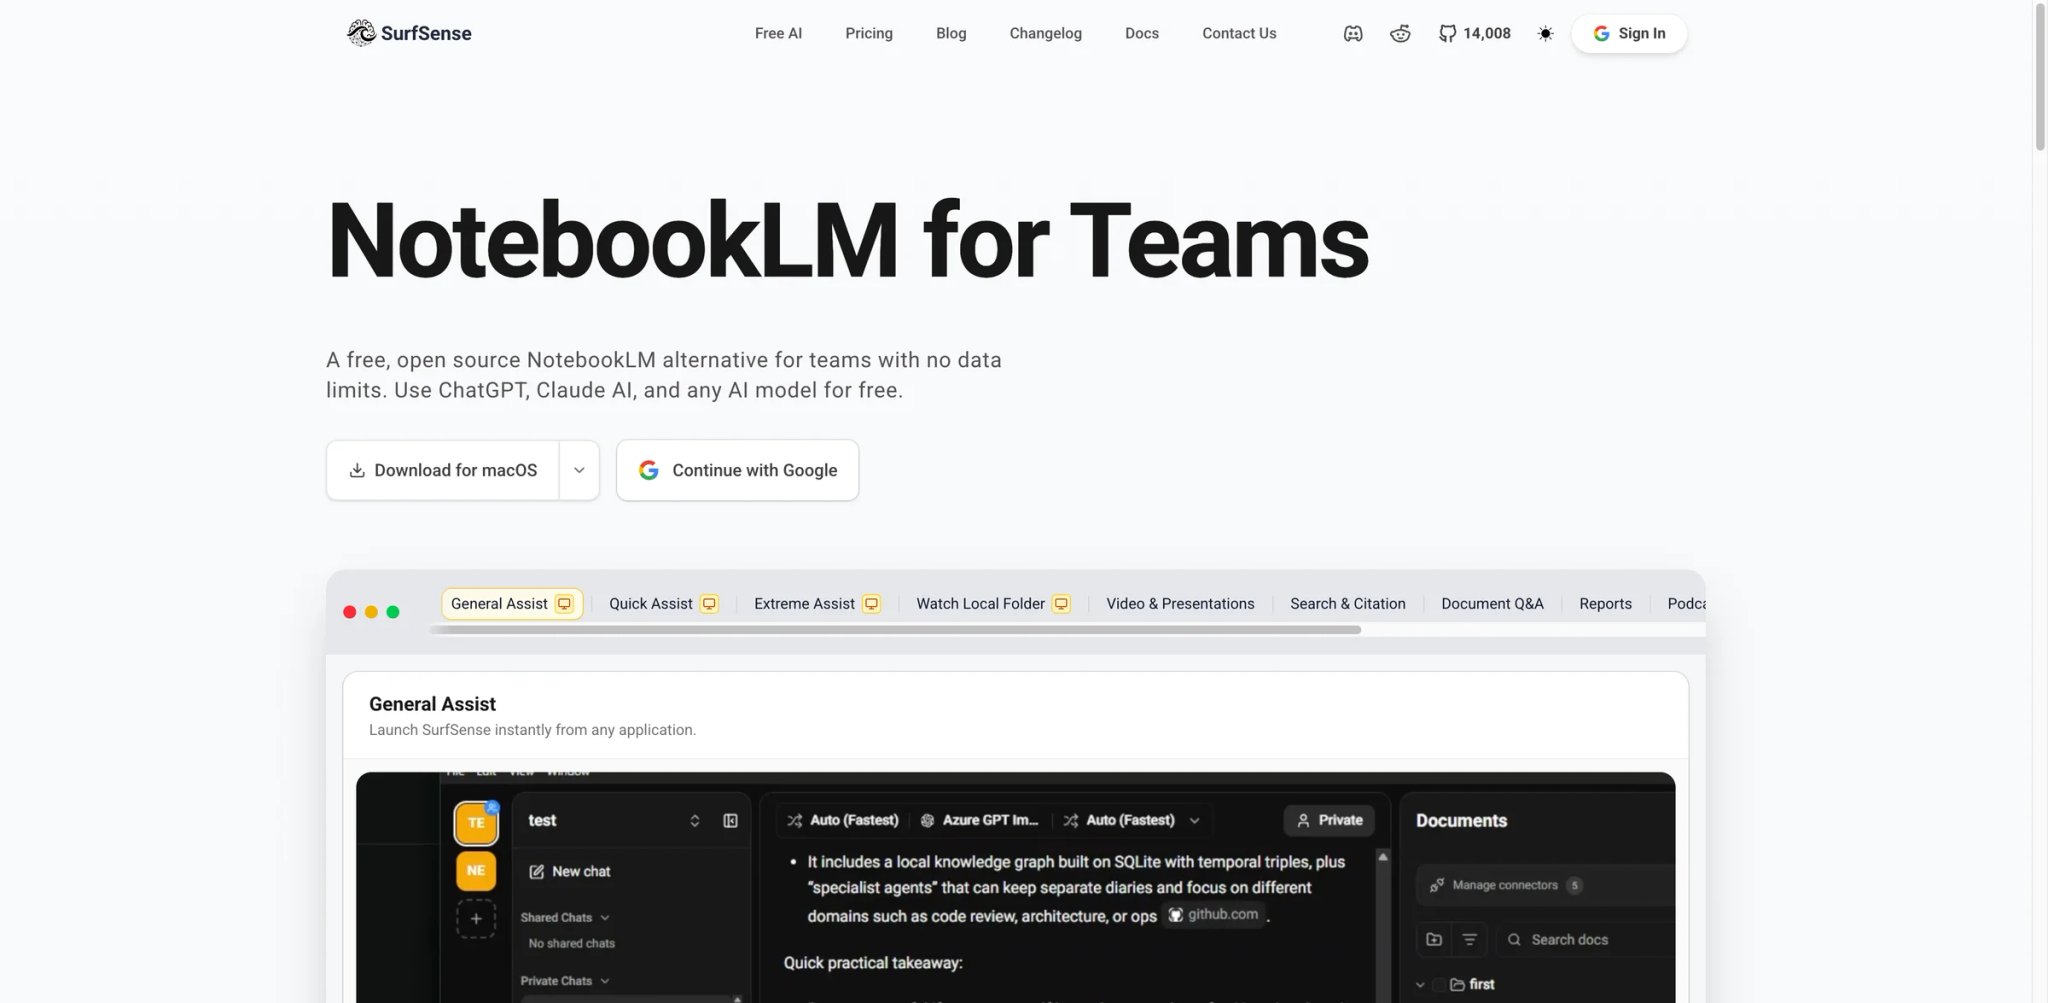Collapse the first folder chevron
The image size is (2048, 1003).
(1420, 985)
